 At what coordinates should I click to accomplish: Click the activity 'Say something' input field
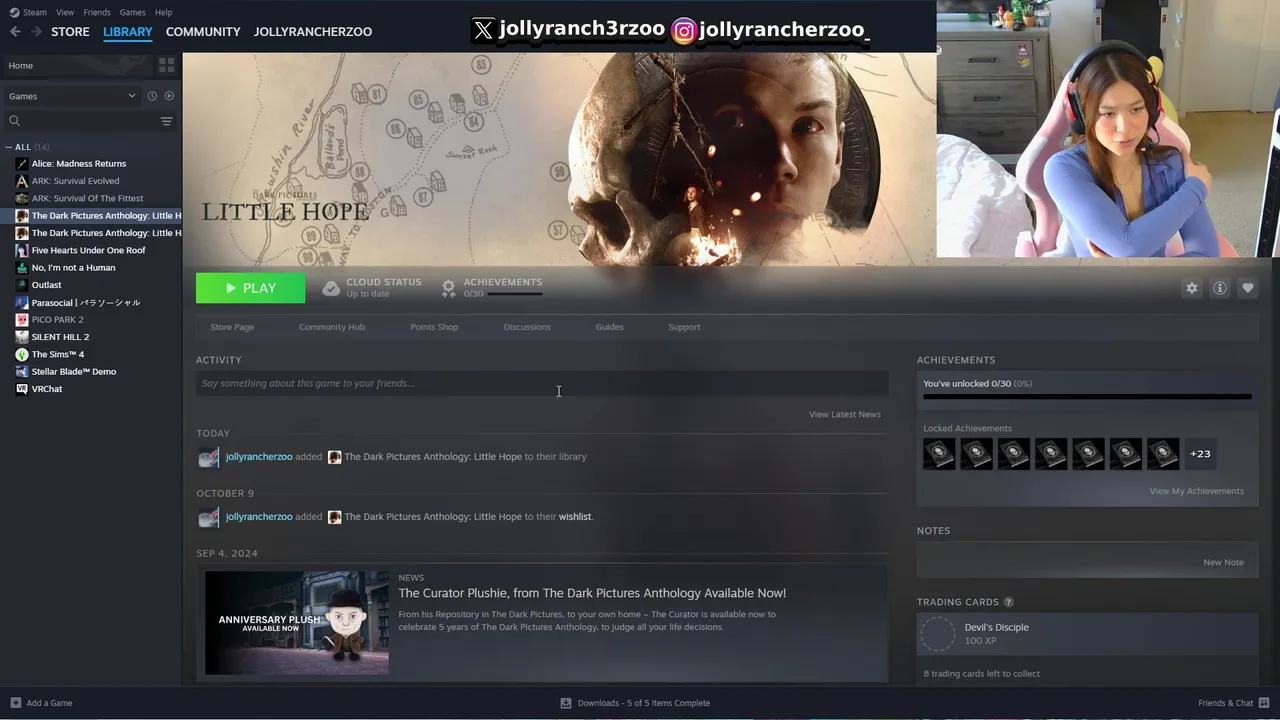pos(542,384)
